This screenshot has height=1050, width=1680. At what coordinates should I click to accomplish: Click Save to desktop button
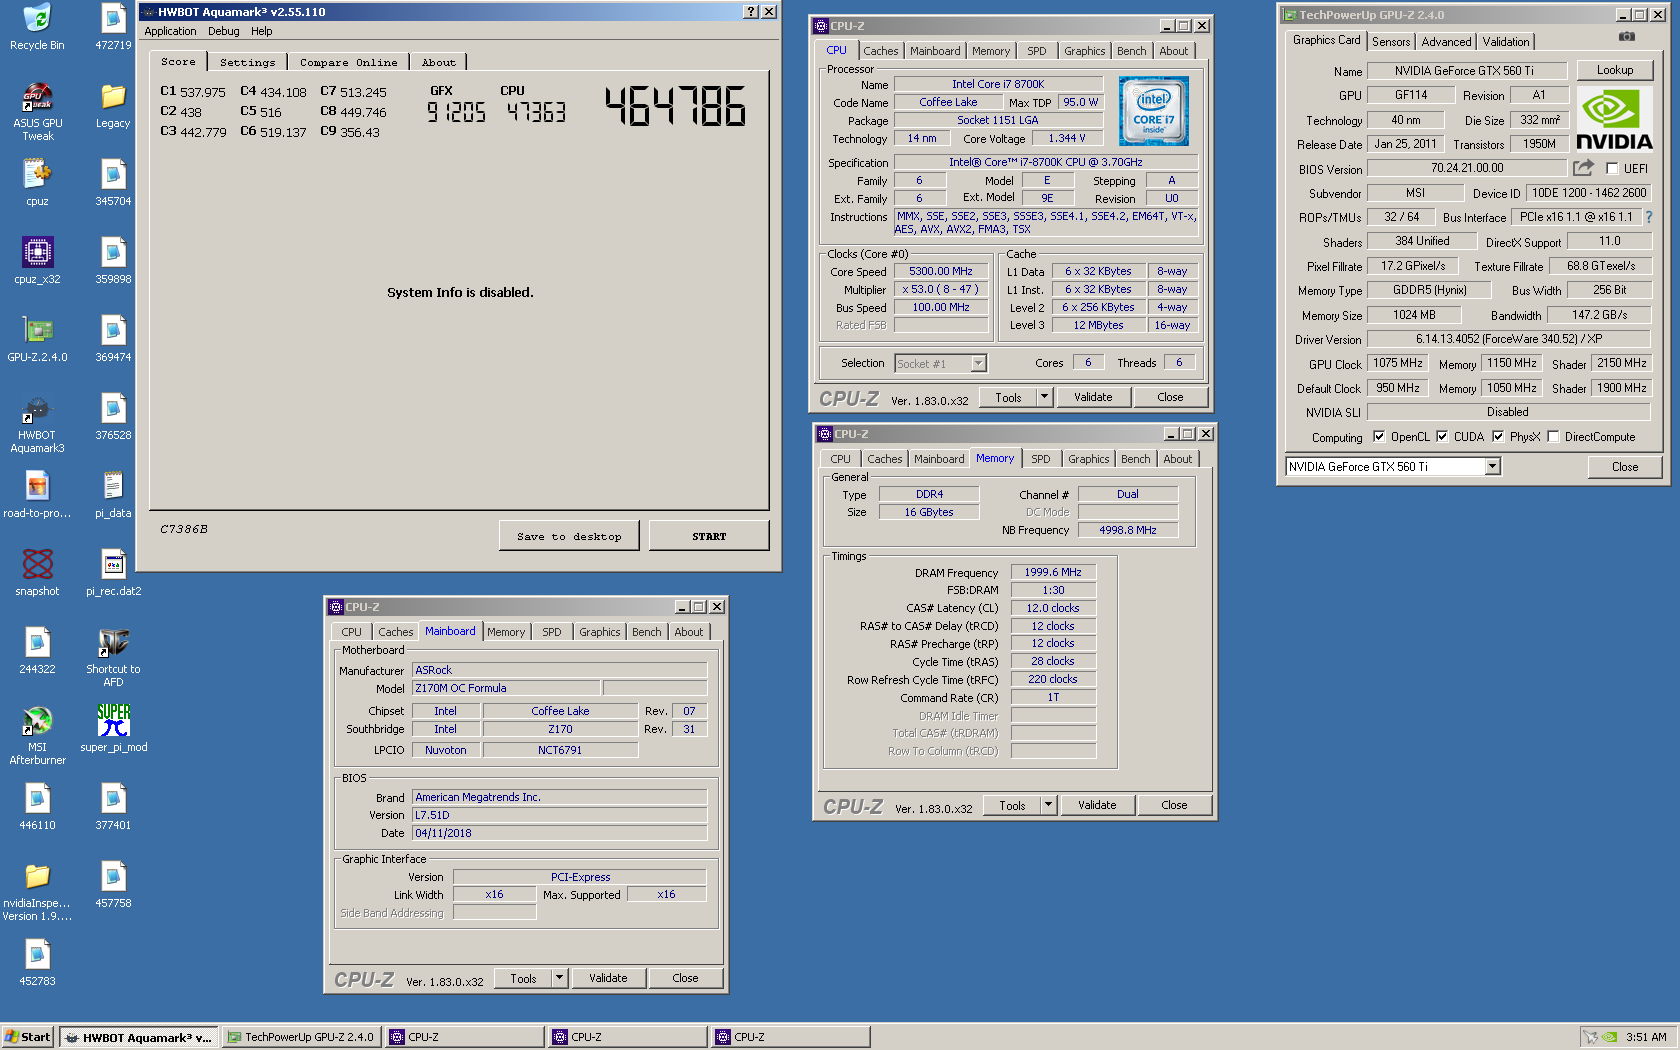[569, 536]
